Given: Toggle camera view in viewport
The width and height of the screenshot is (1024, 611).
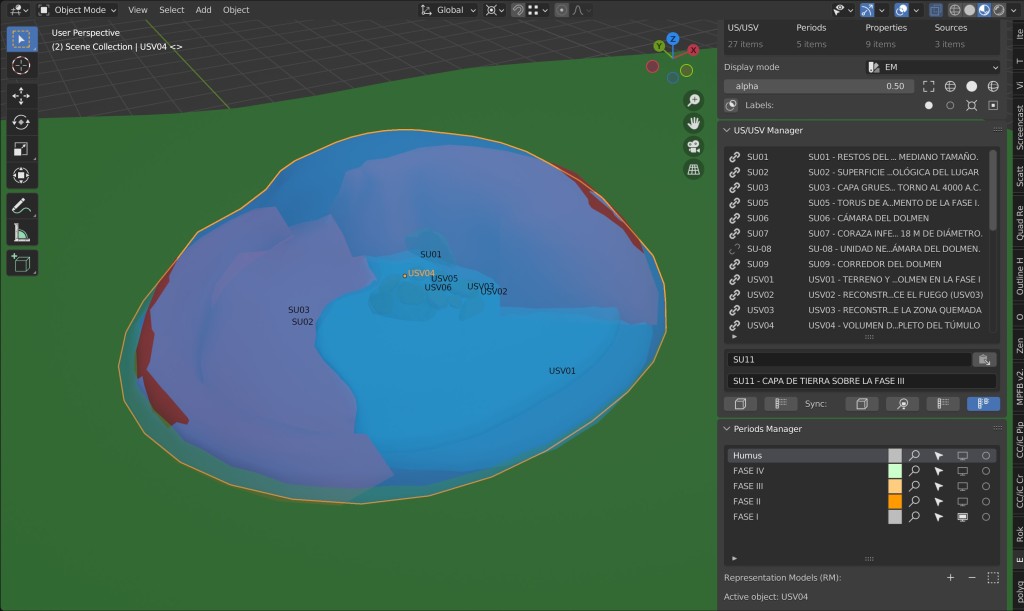Looking at the screenshot, I should pos(693,146).
